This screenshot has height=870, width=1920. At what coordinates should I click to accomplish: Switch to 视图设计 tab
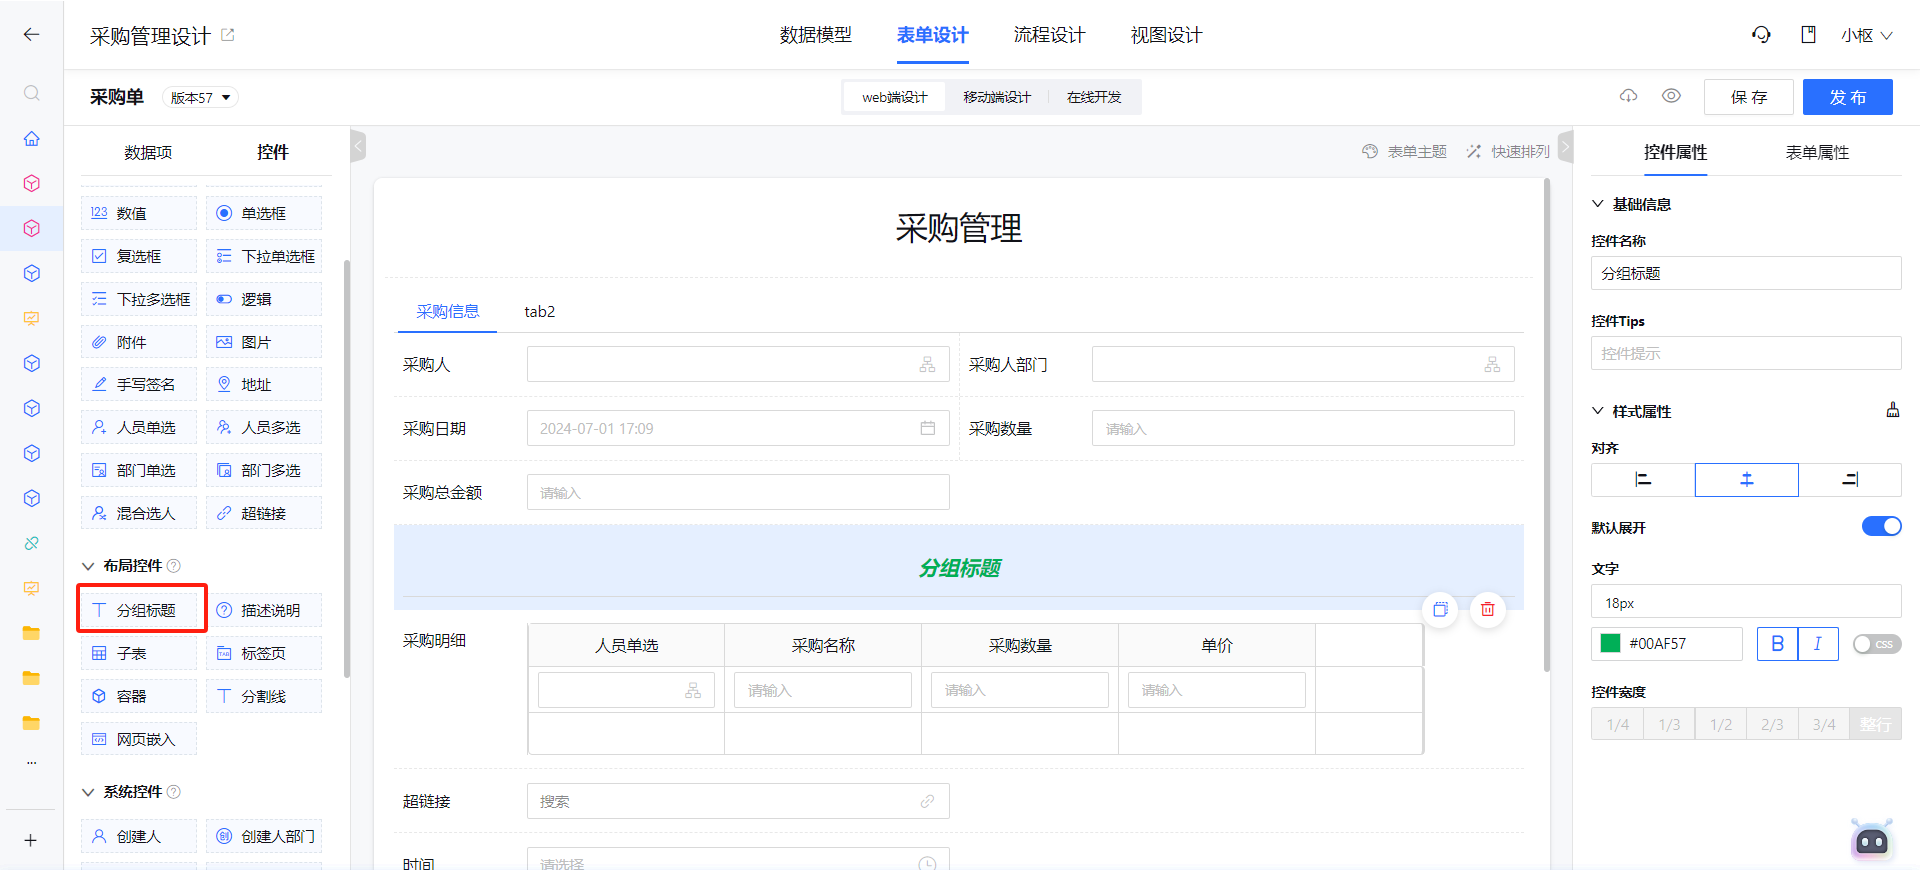pos(1166,35)
